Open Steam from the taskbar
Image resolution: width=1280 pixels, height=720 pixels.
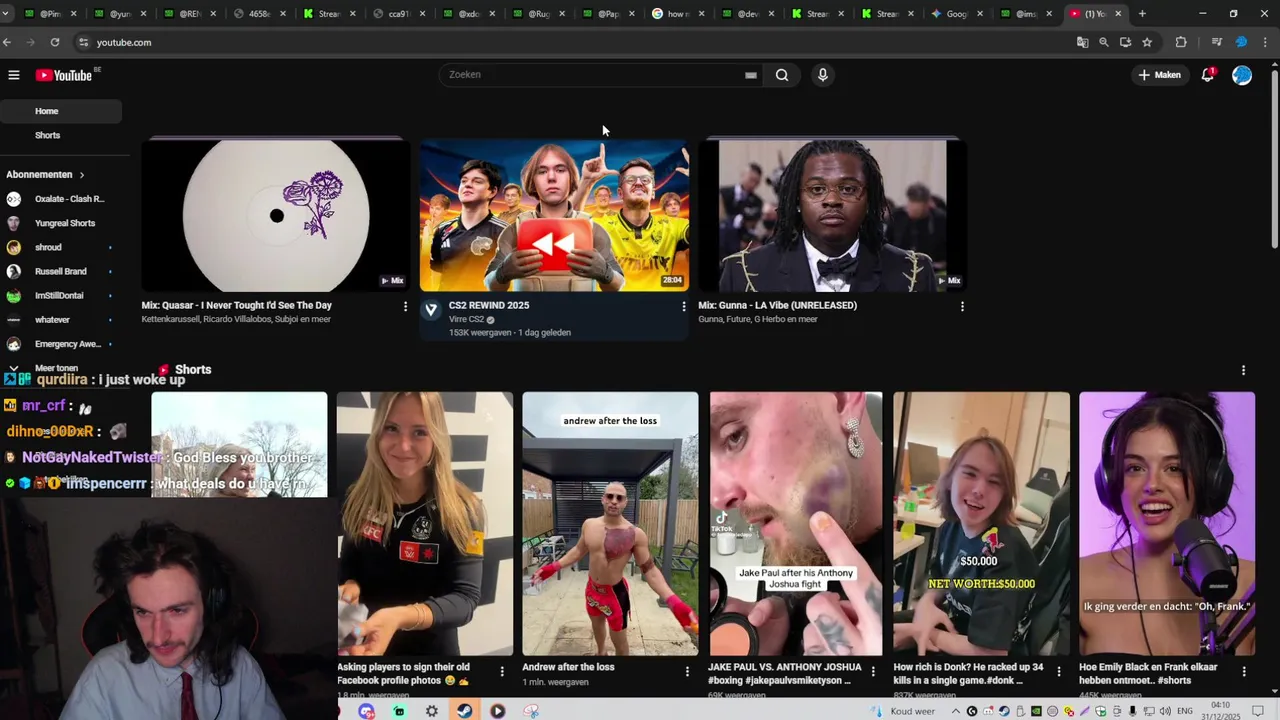465,711
